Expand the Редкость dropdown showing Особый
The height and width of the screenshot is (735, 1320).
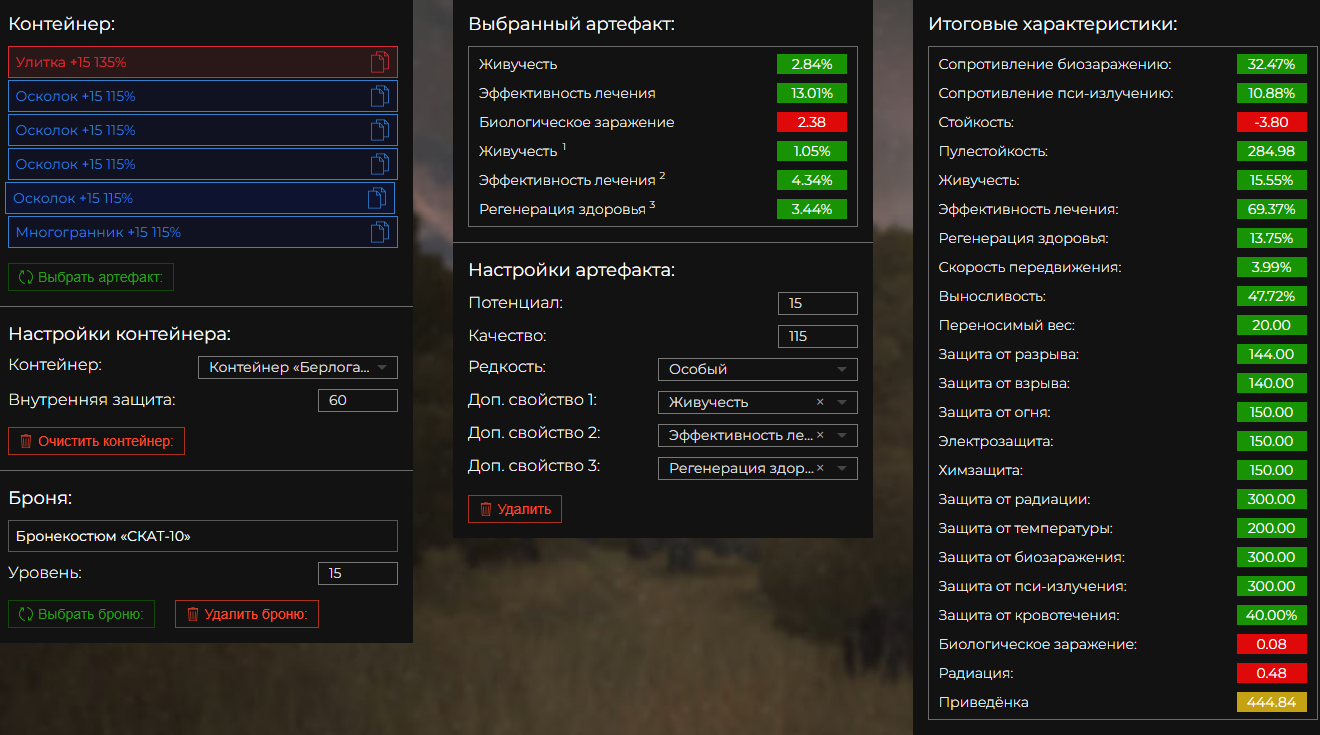(x=757, y=369)
